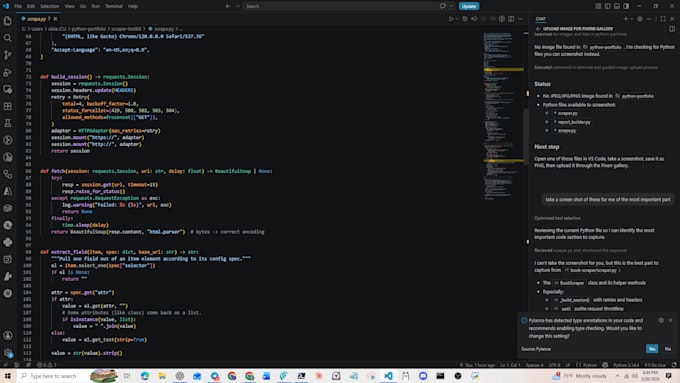Open editor More Actions ellipsis
Screen dimensions: 680x383
point(520,19)
